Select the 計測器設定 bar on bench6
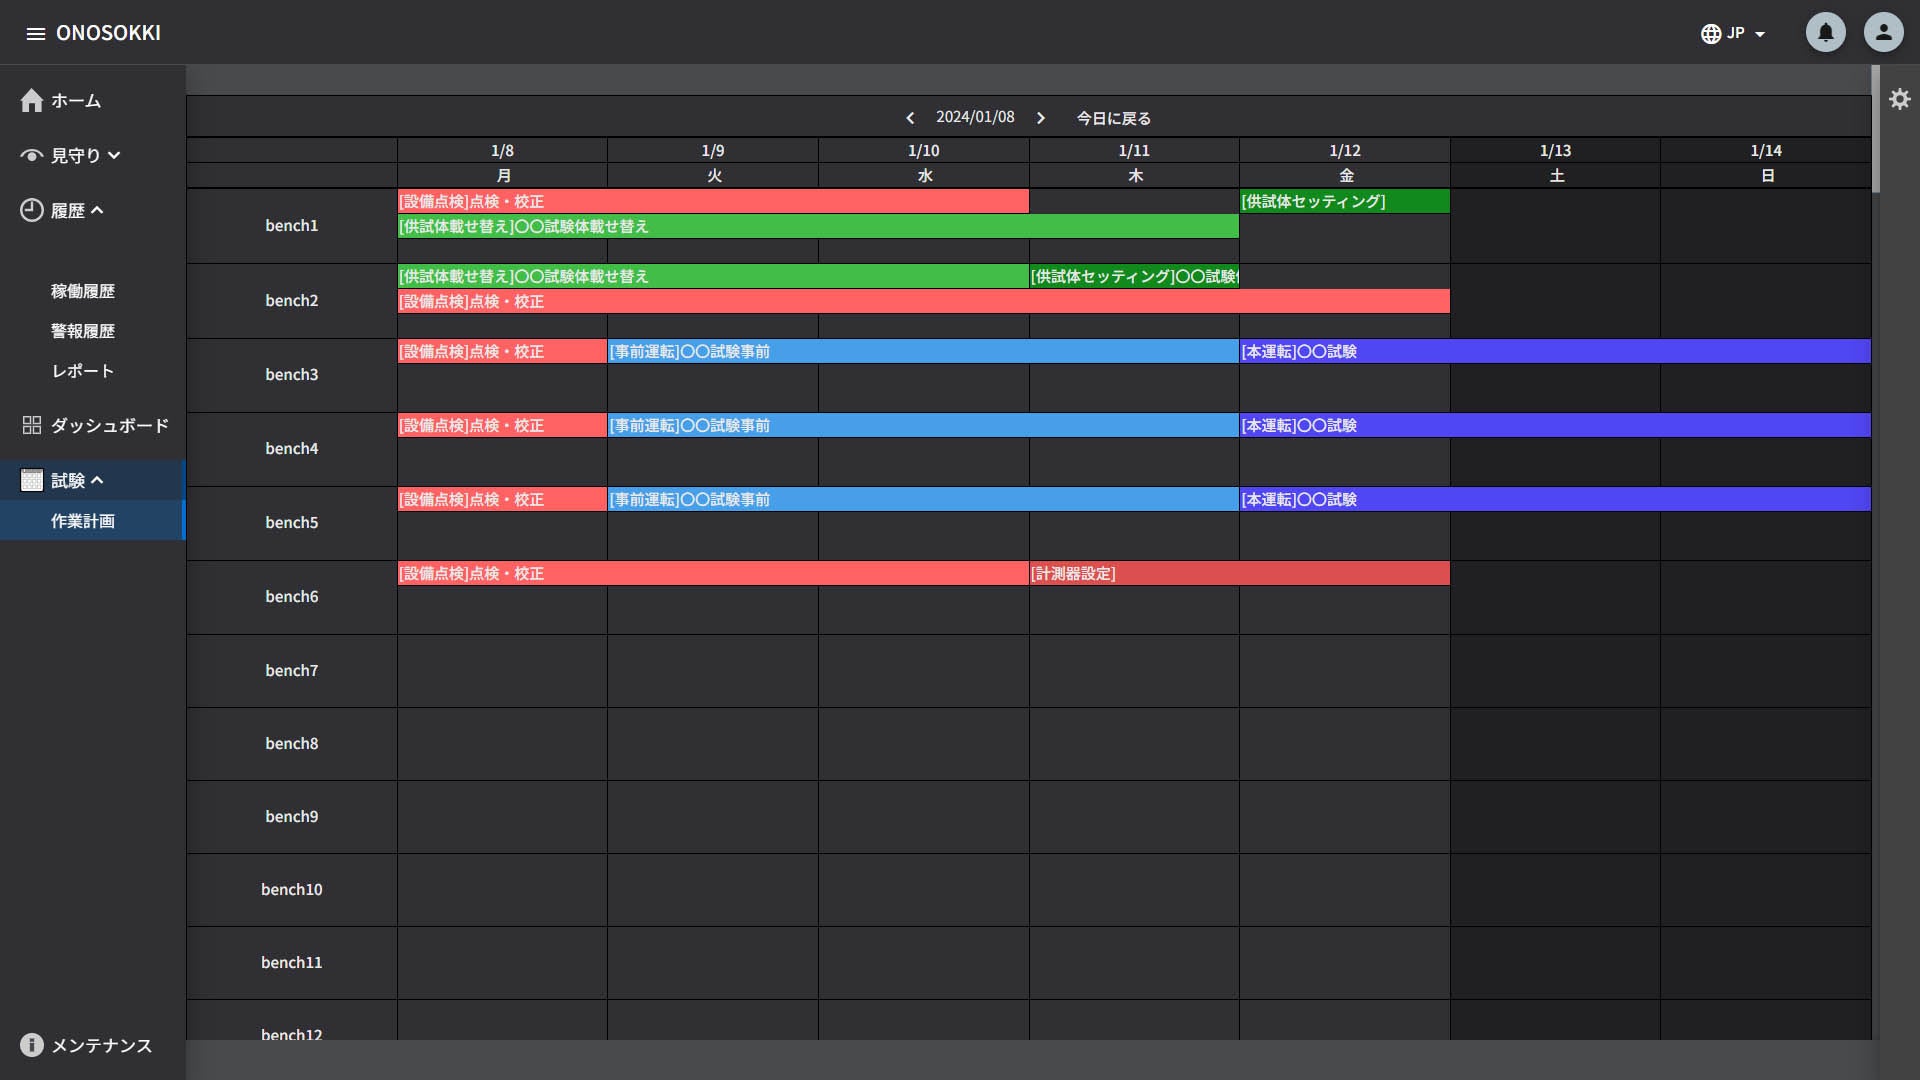Viewport: 1920px width, 1080px height. 1239,574
